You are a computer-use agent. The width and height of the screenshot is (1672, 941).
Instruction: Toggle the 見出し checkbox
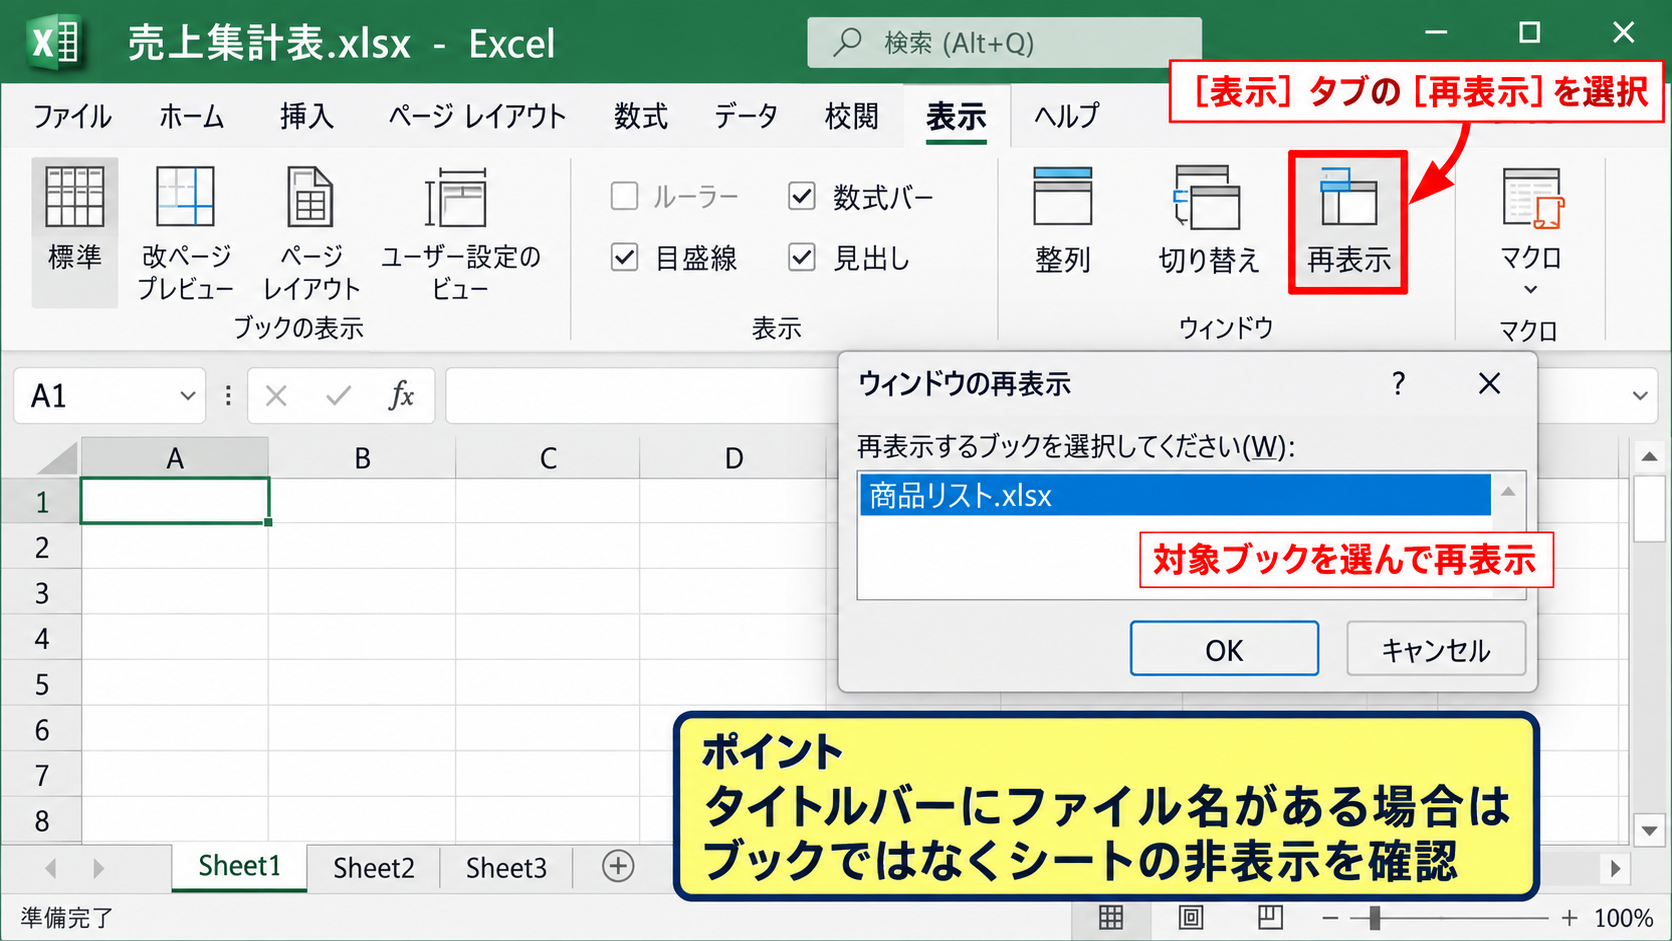(x=802, y=258)
